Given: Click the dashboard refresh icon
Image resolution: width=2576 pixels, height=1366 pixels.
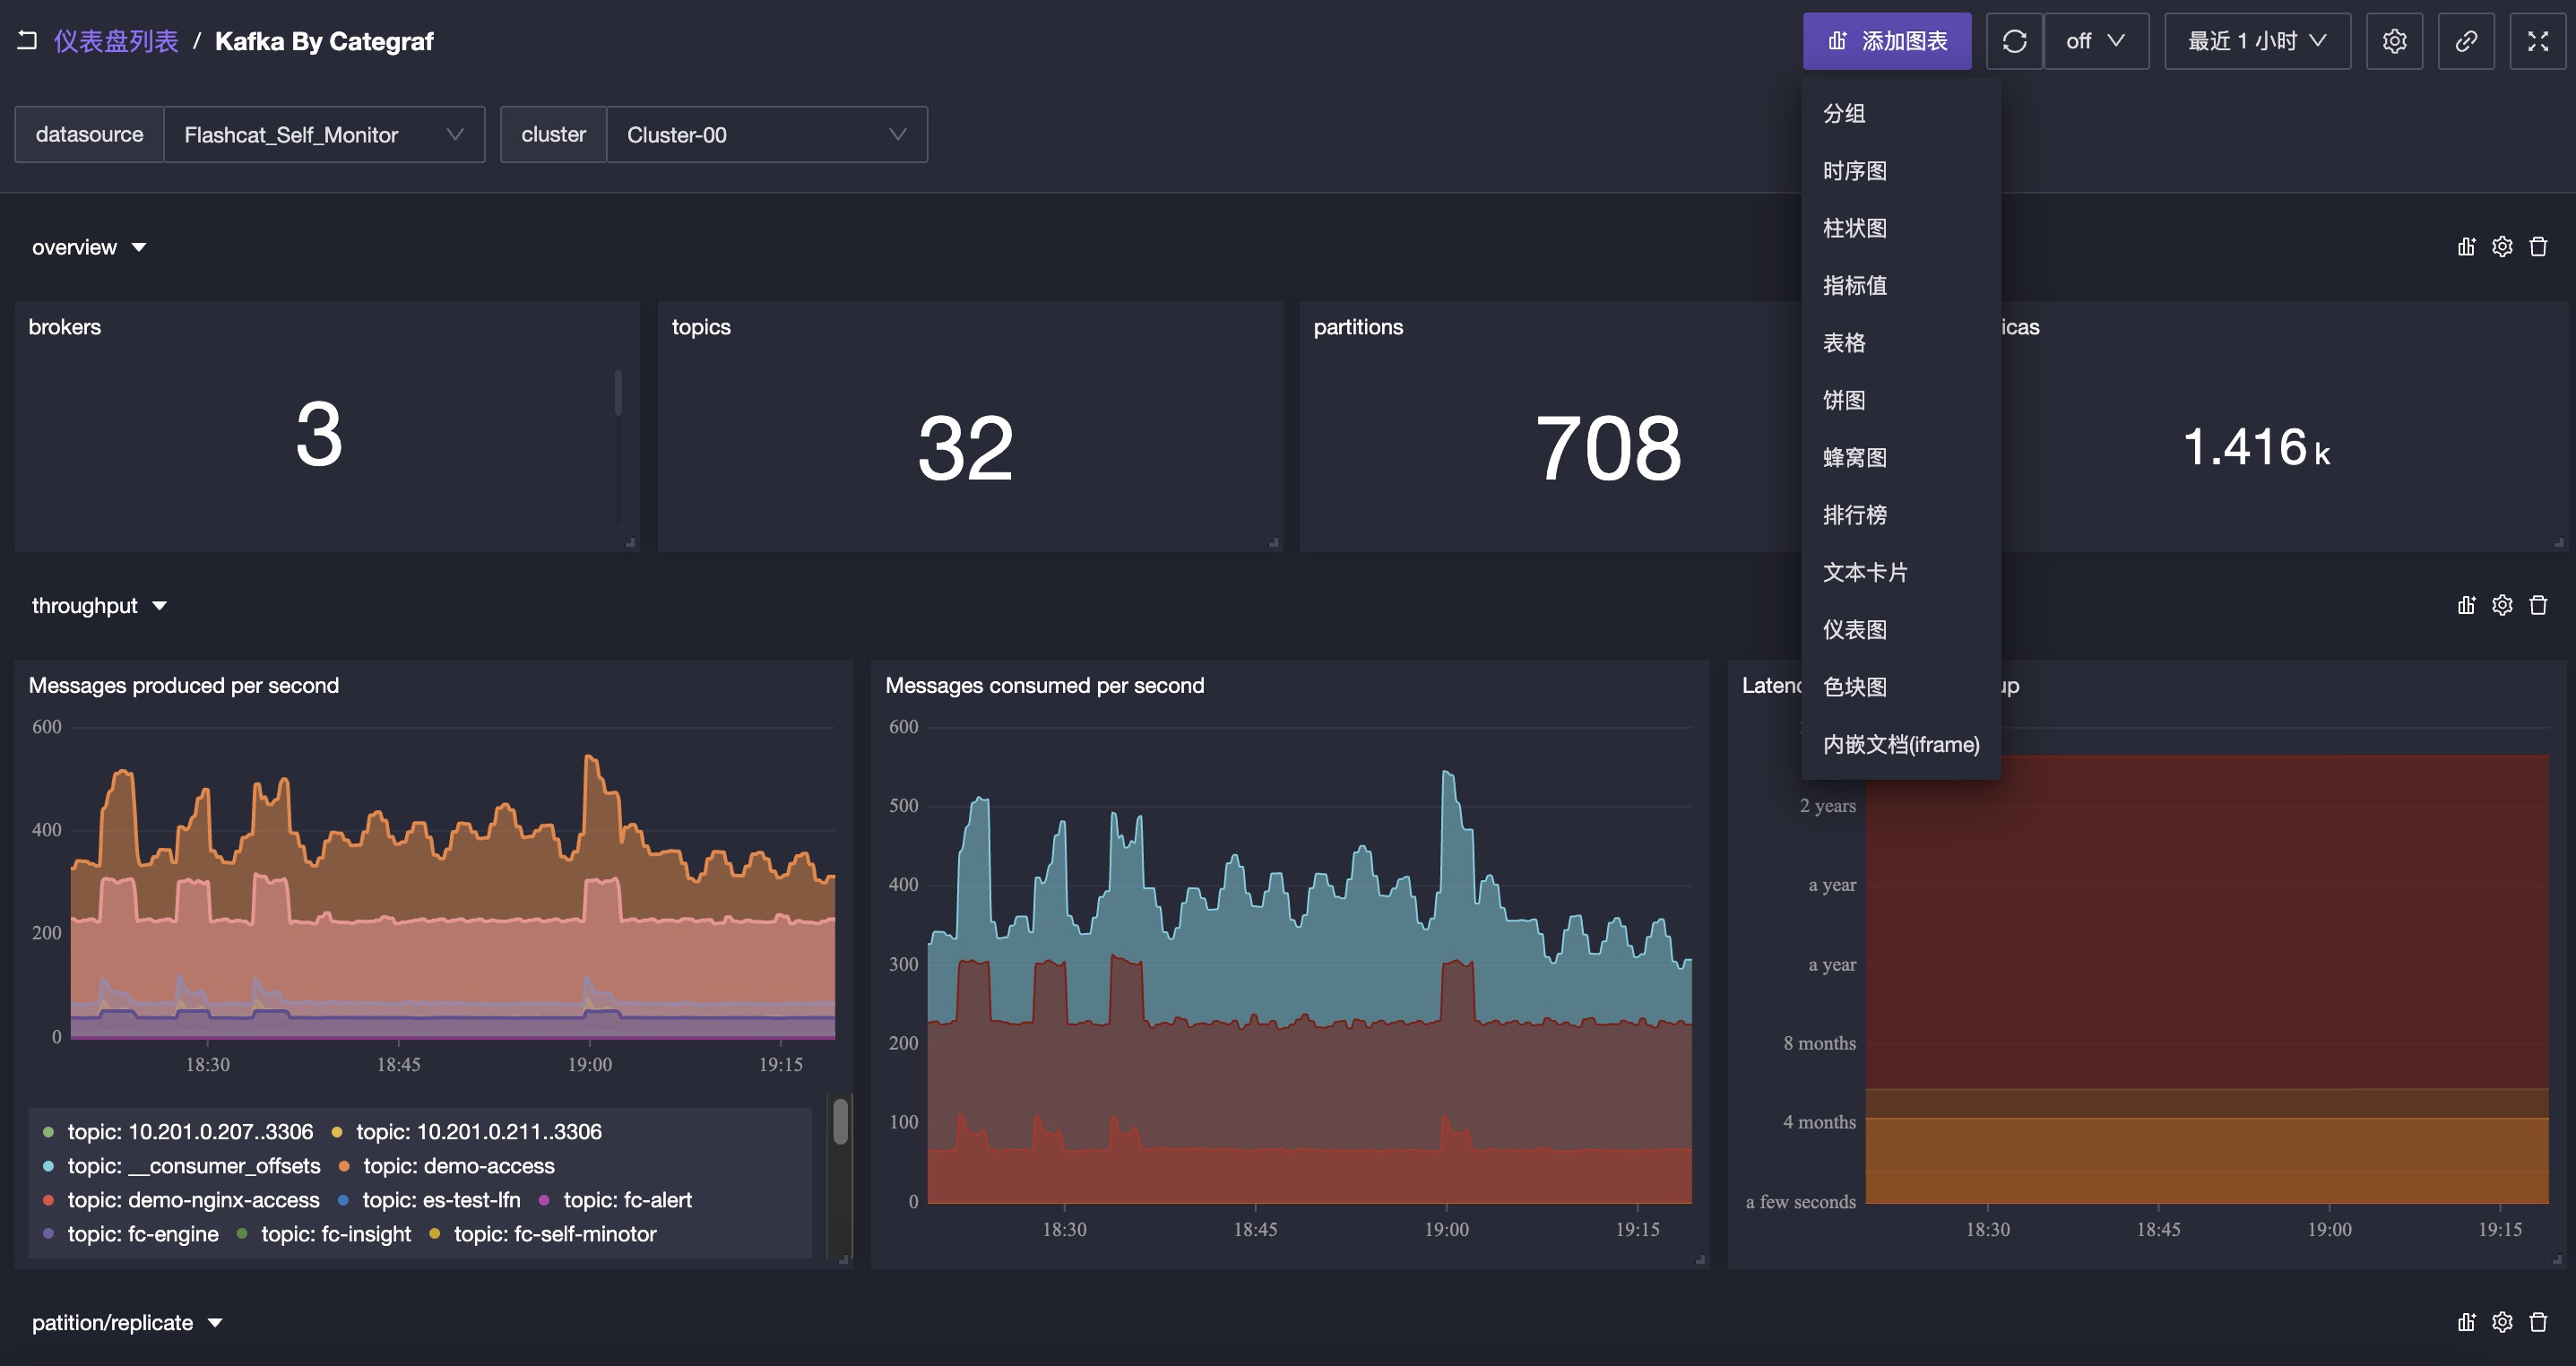Looking at the screenshot, I should click(x=2014, y=41).
